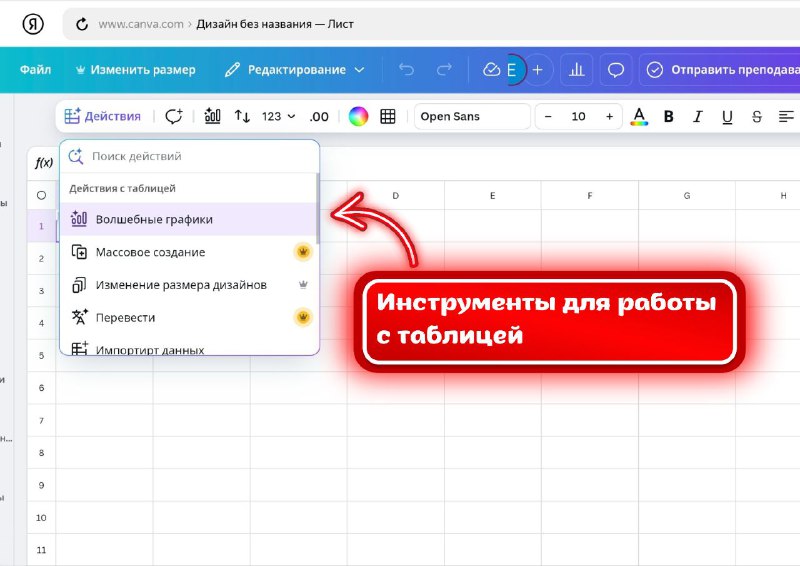Click Изменить размер with the crown

(136, 69)
